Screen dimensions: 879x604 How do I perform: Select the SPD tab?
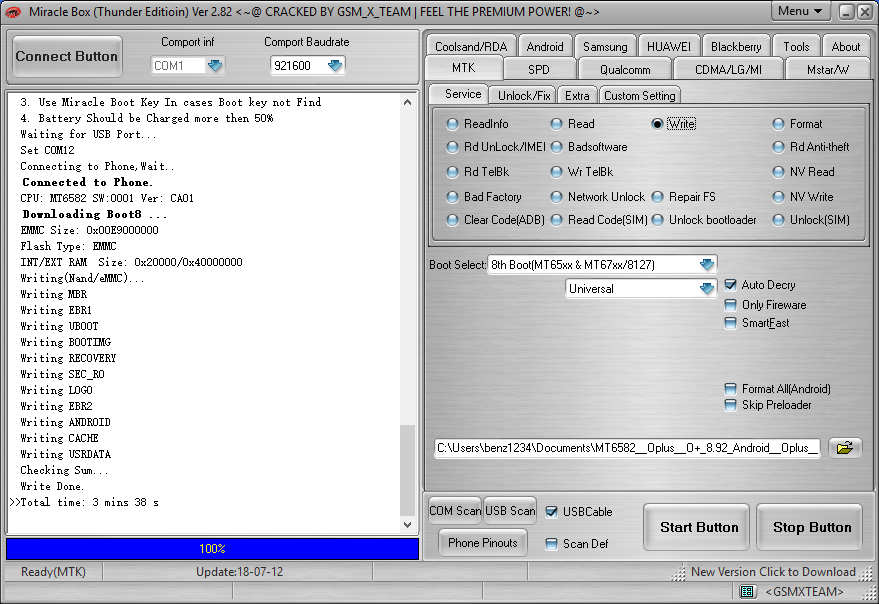click(539, 70)
